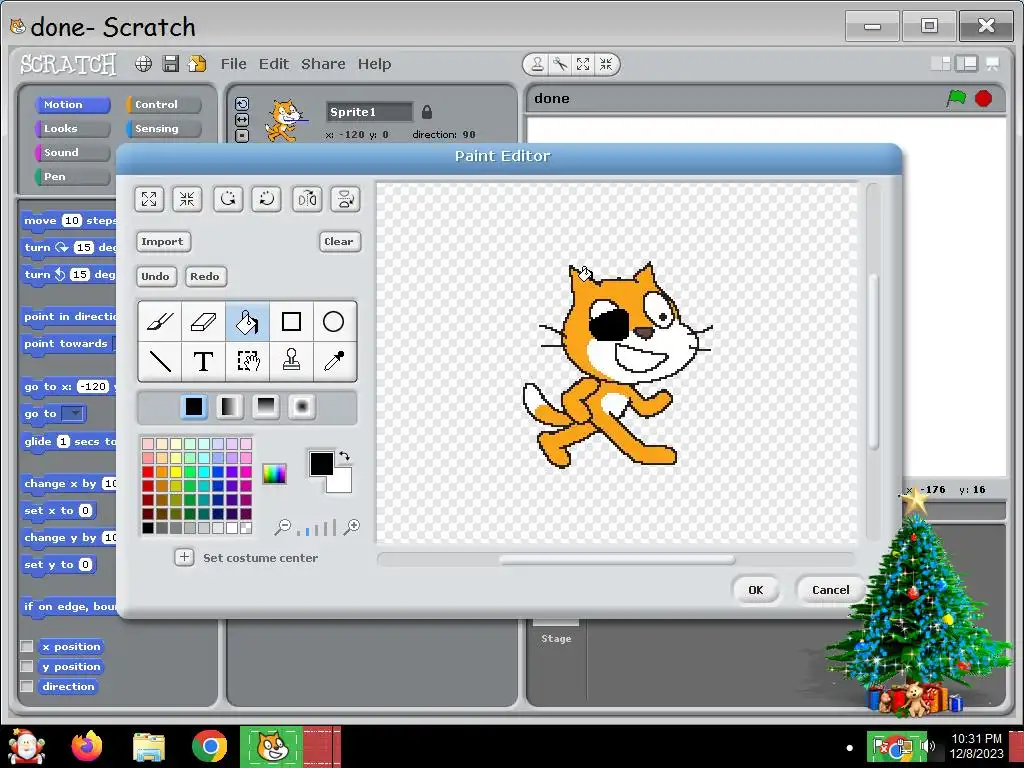Toggle the sprite lock icon
This screenshot has width=1024, height=768.
[x=426, y=112]
